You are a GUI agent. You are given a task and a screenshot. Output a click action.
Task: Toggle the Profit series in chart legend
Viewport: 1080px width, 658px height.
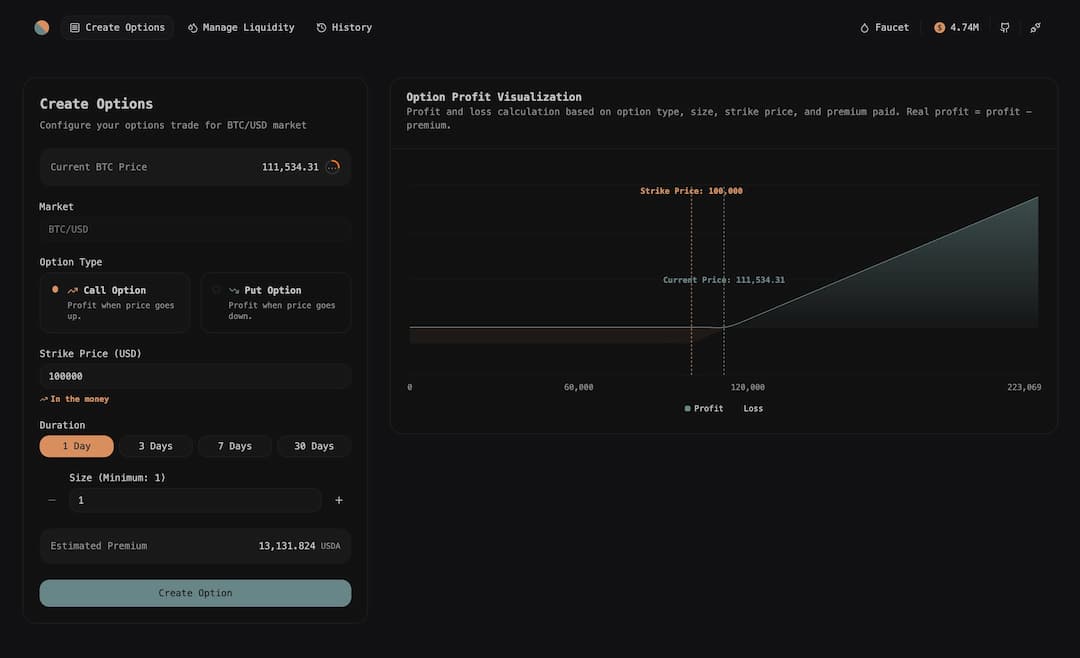[704, 408]
